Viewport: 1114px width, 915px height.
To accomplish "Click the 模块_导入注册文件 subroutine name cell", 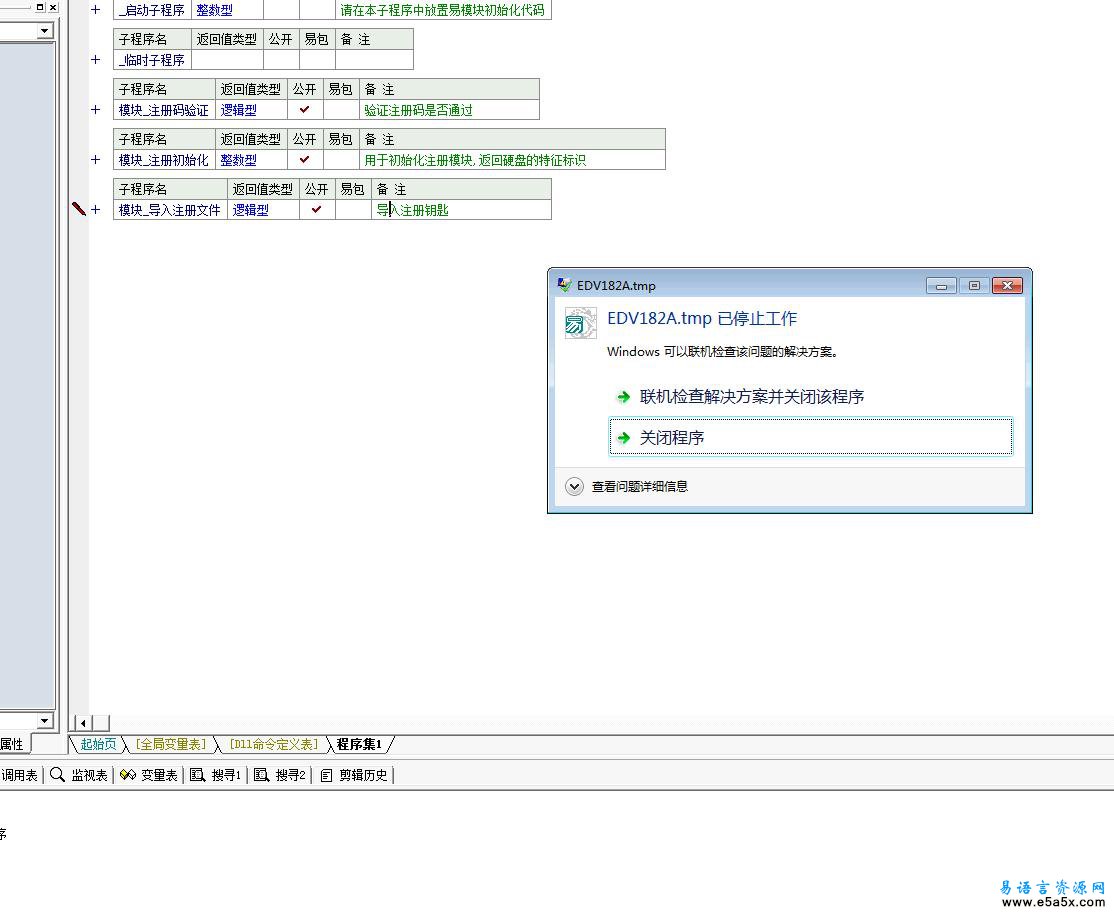I will coord(169,210).
